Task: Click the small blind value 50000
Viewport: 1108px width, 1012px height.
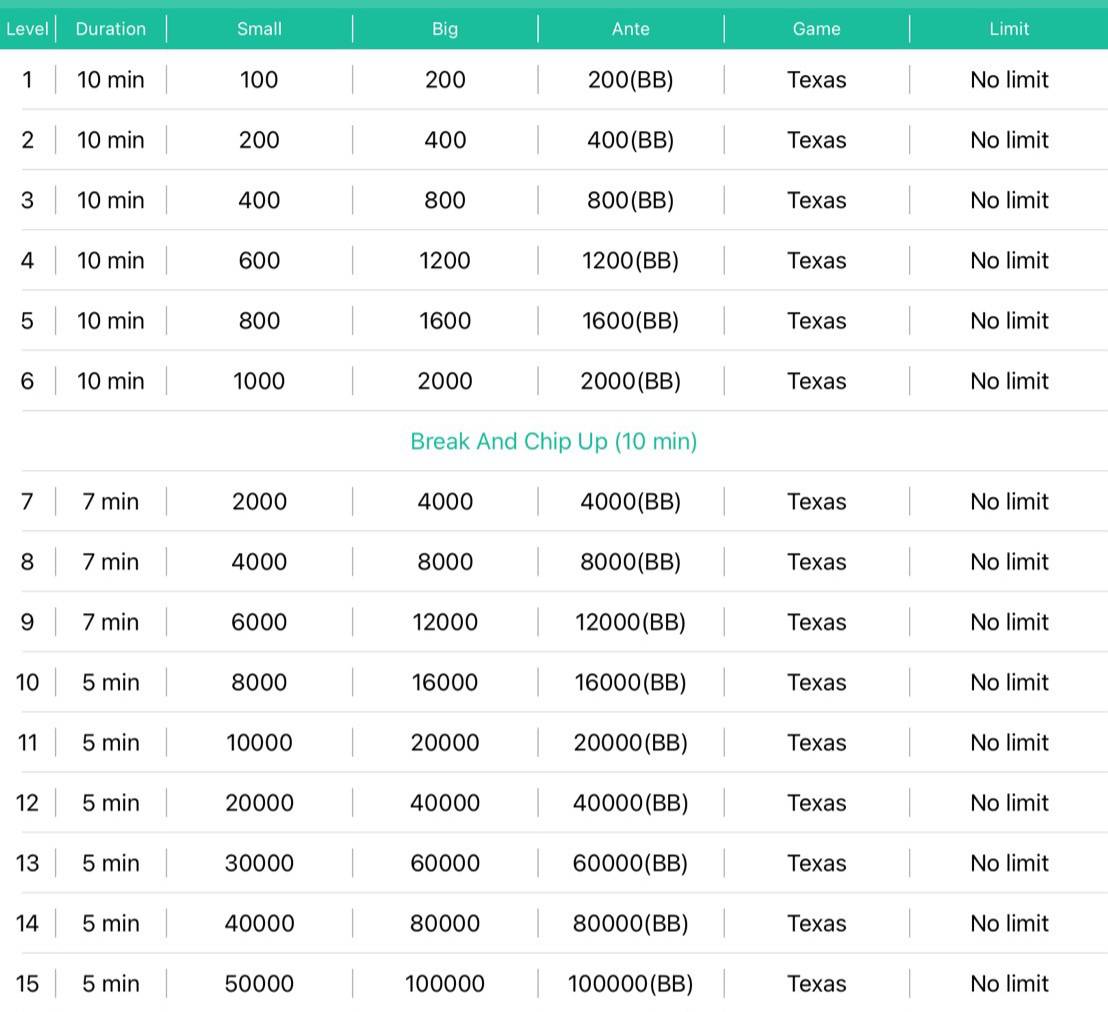Action: [259, 984]
